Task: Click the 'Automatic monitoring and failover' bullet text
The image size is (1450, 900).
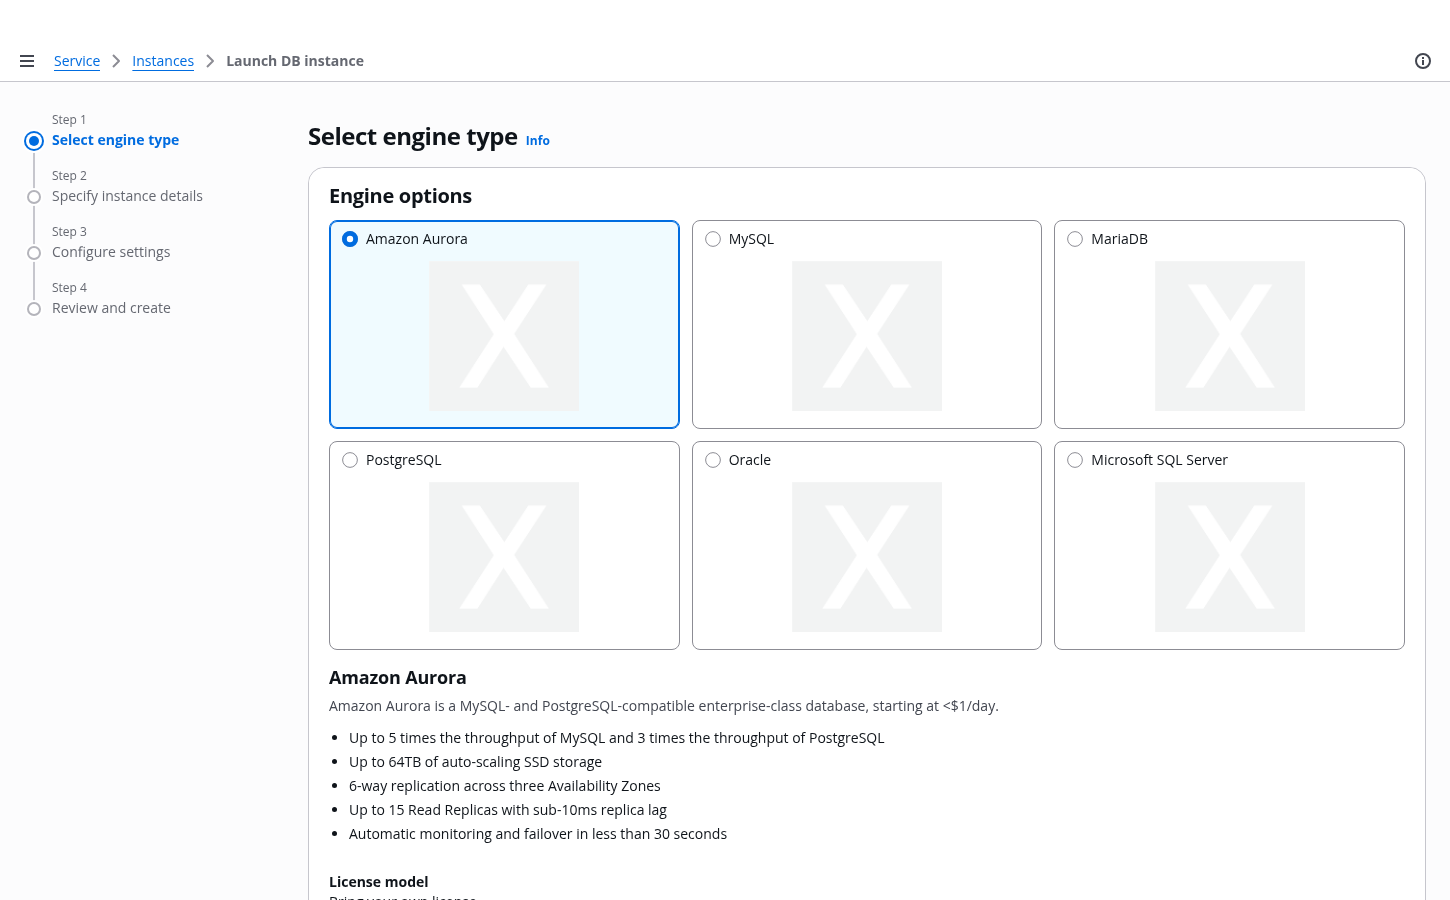Action: coord(538,834)
